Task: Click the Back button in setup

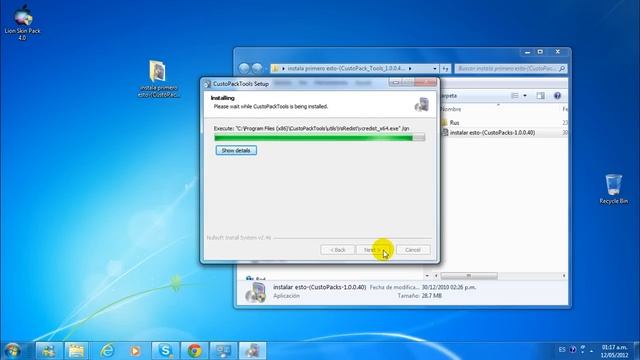Action: pyautogui.click(x=338, y=250)
